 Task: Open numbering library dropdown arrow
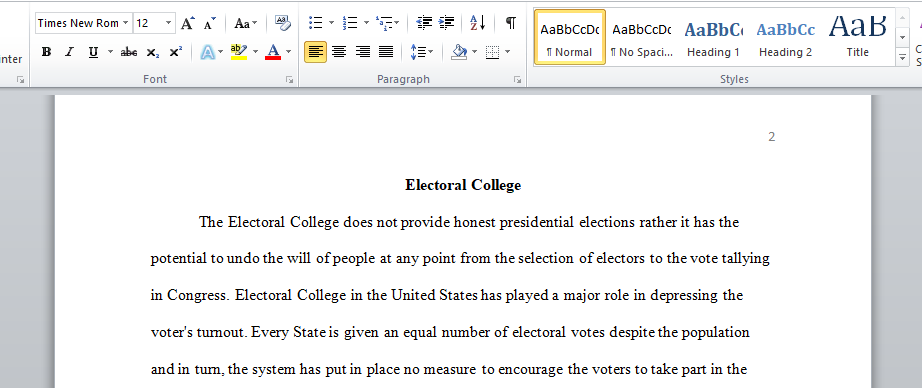(x=366, y=23)
